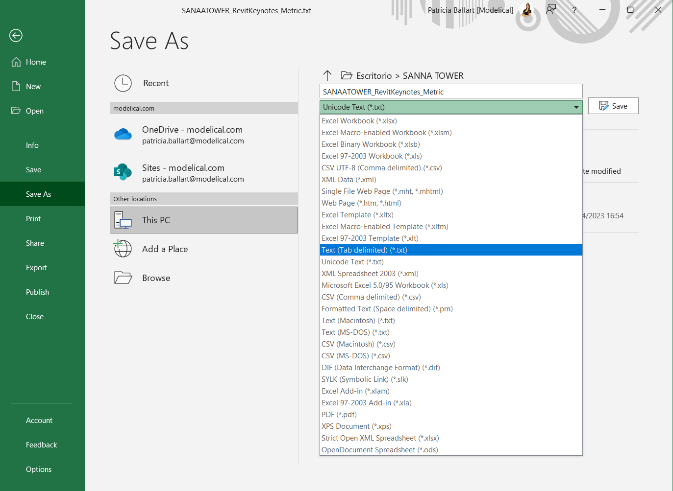
Task: Open the file type dropdown arrow
Action: pos(576,107)
